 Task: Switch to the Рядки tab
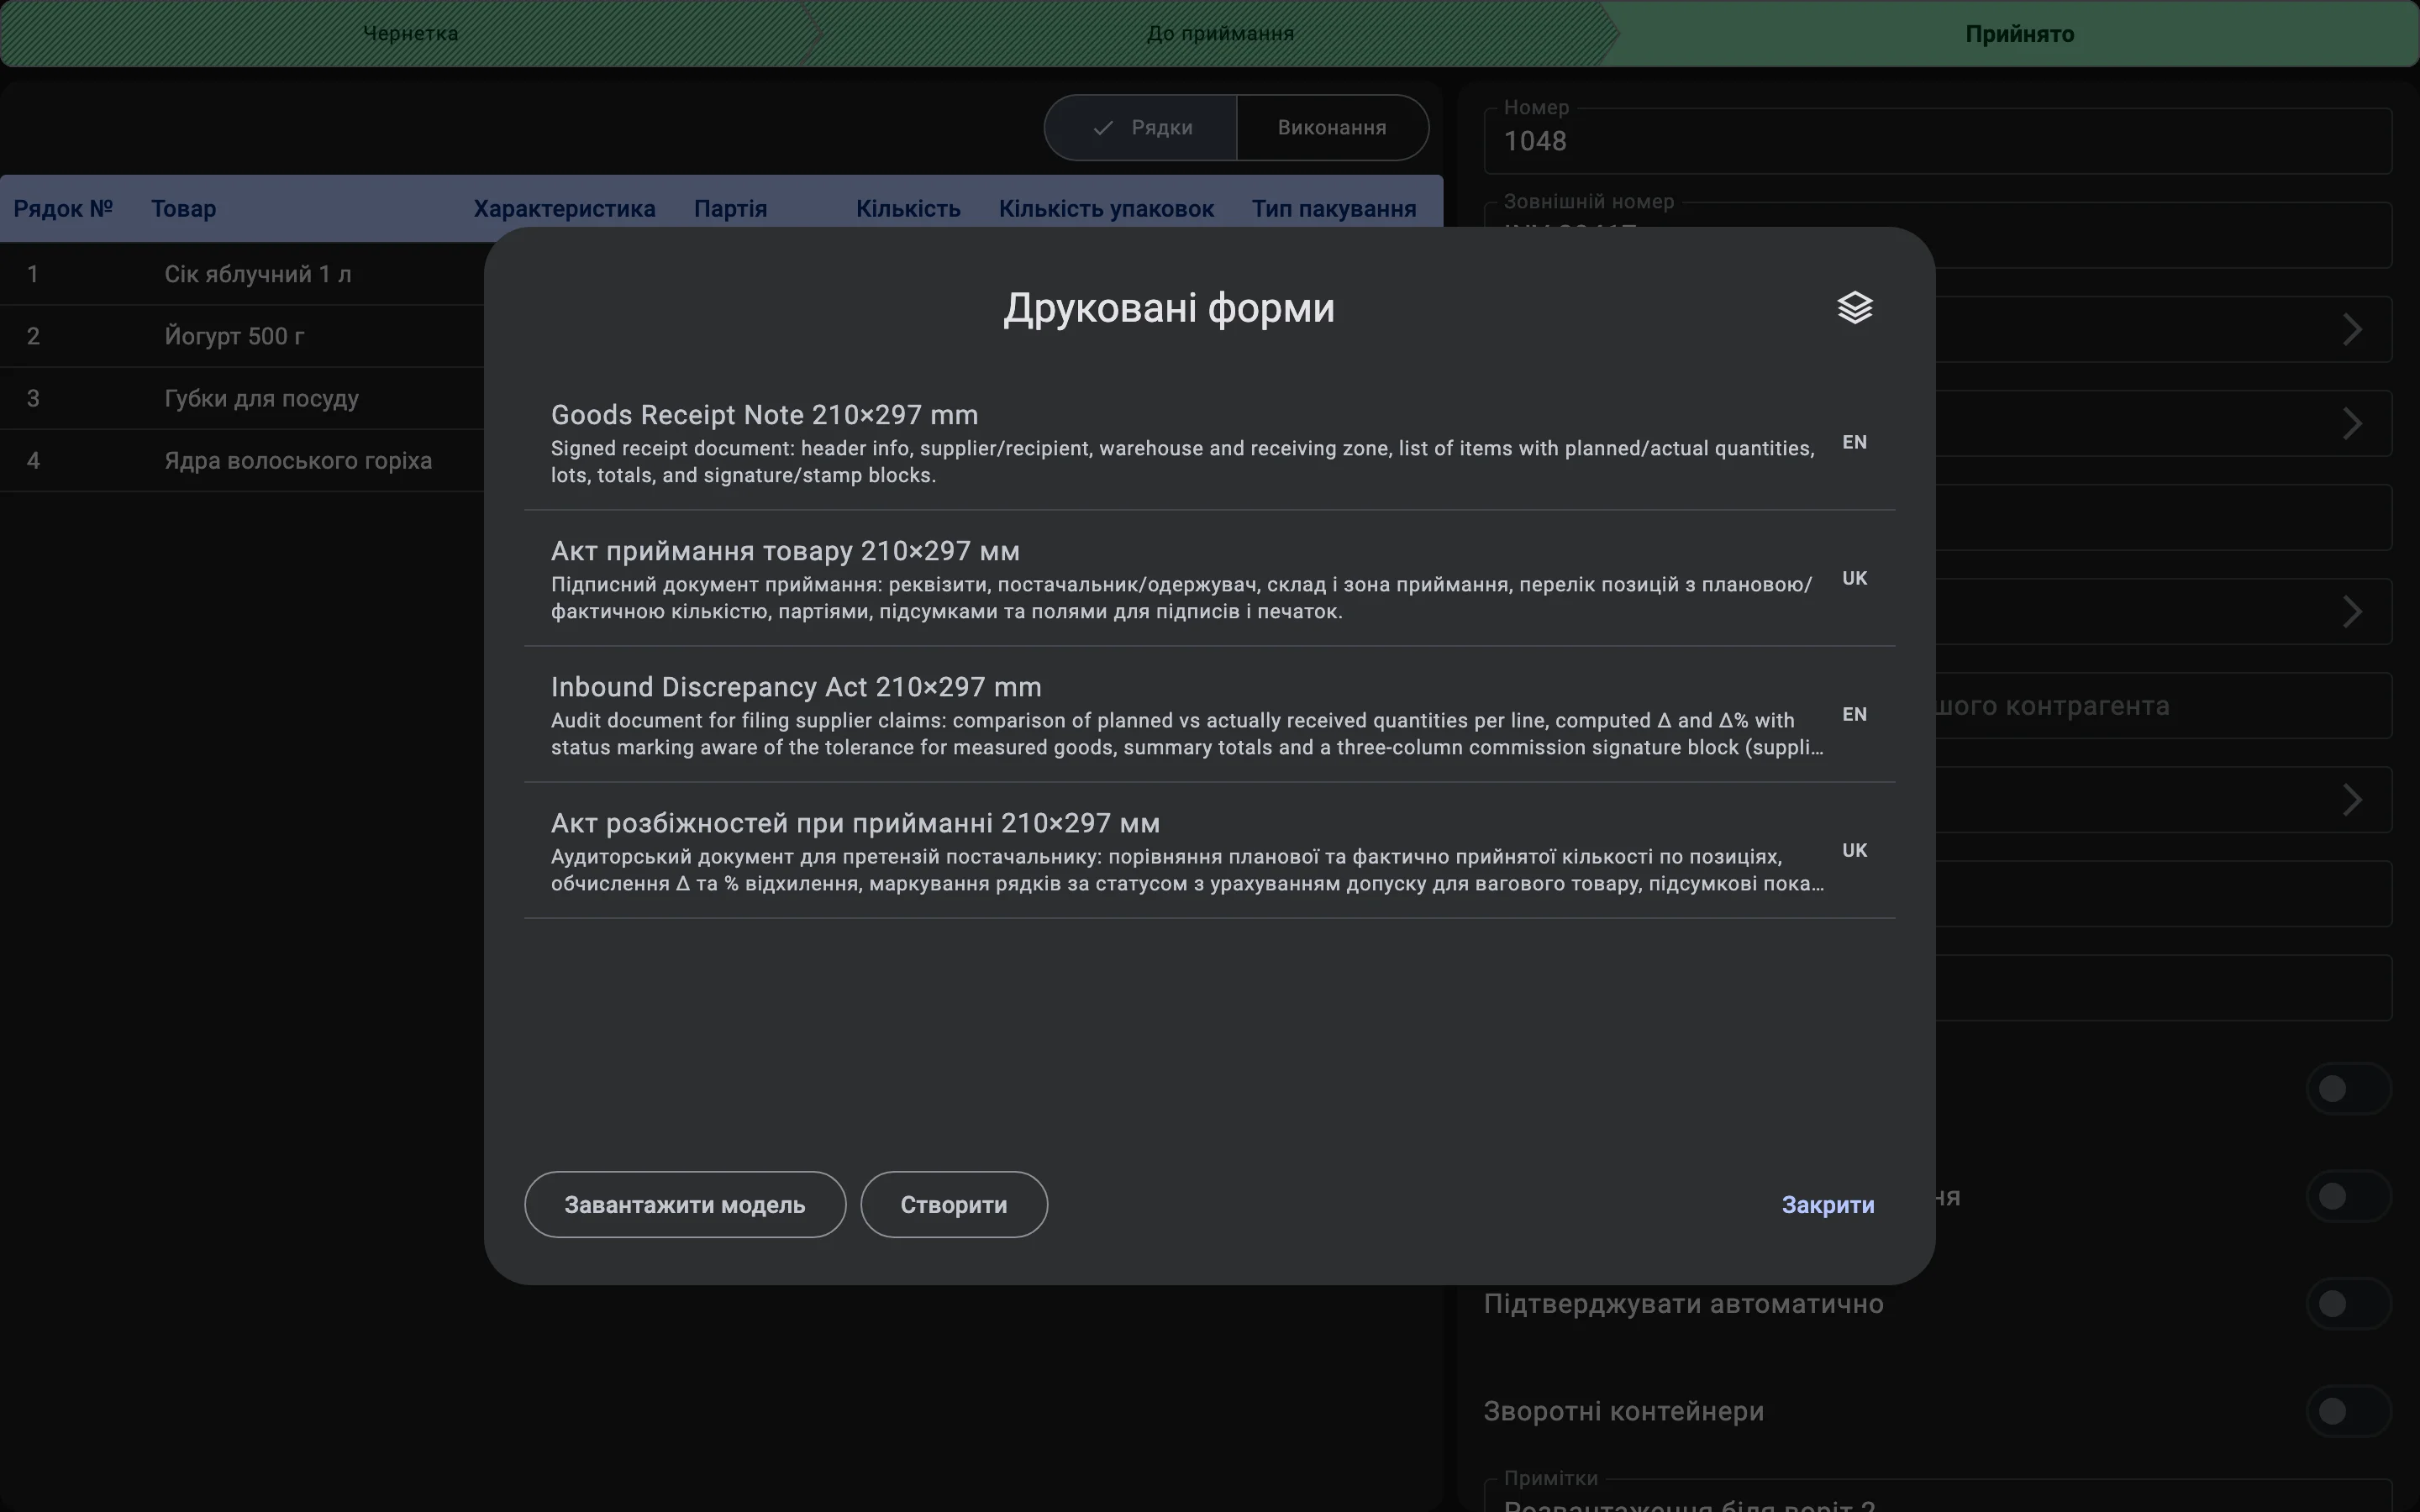(1141, 127)
